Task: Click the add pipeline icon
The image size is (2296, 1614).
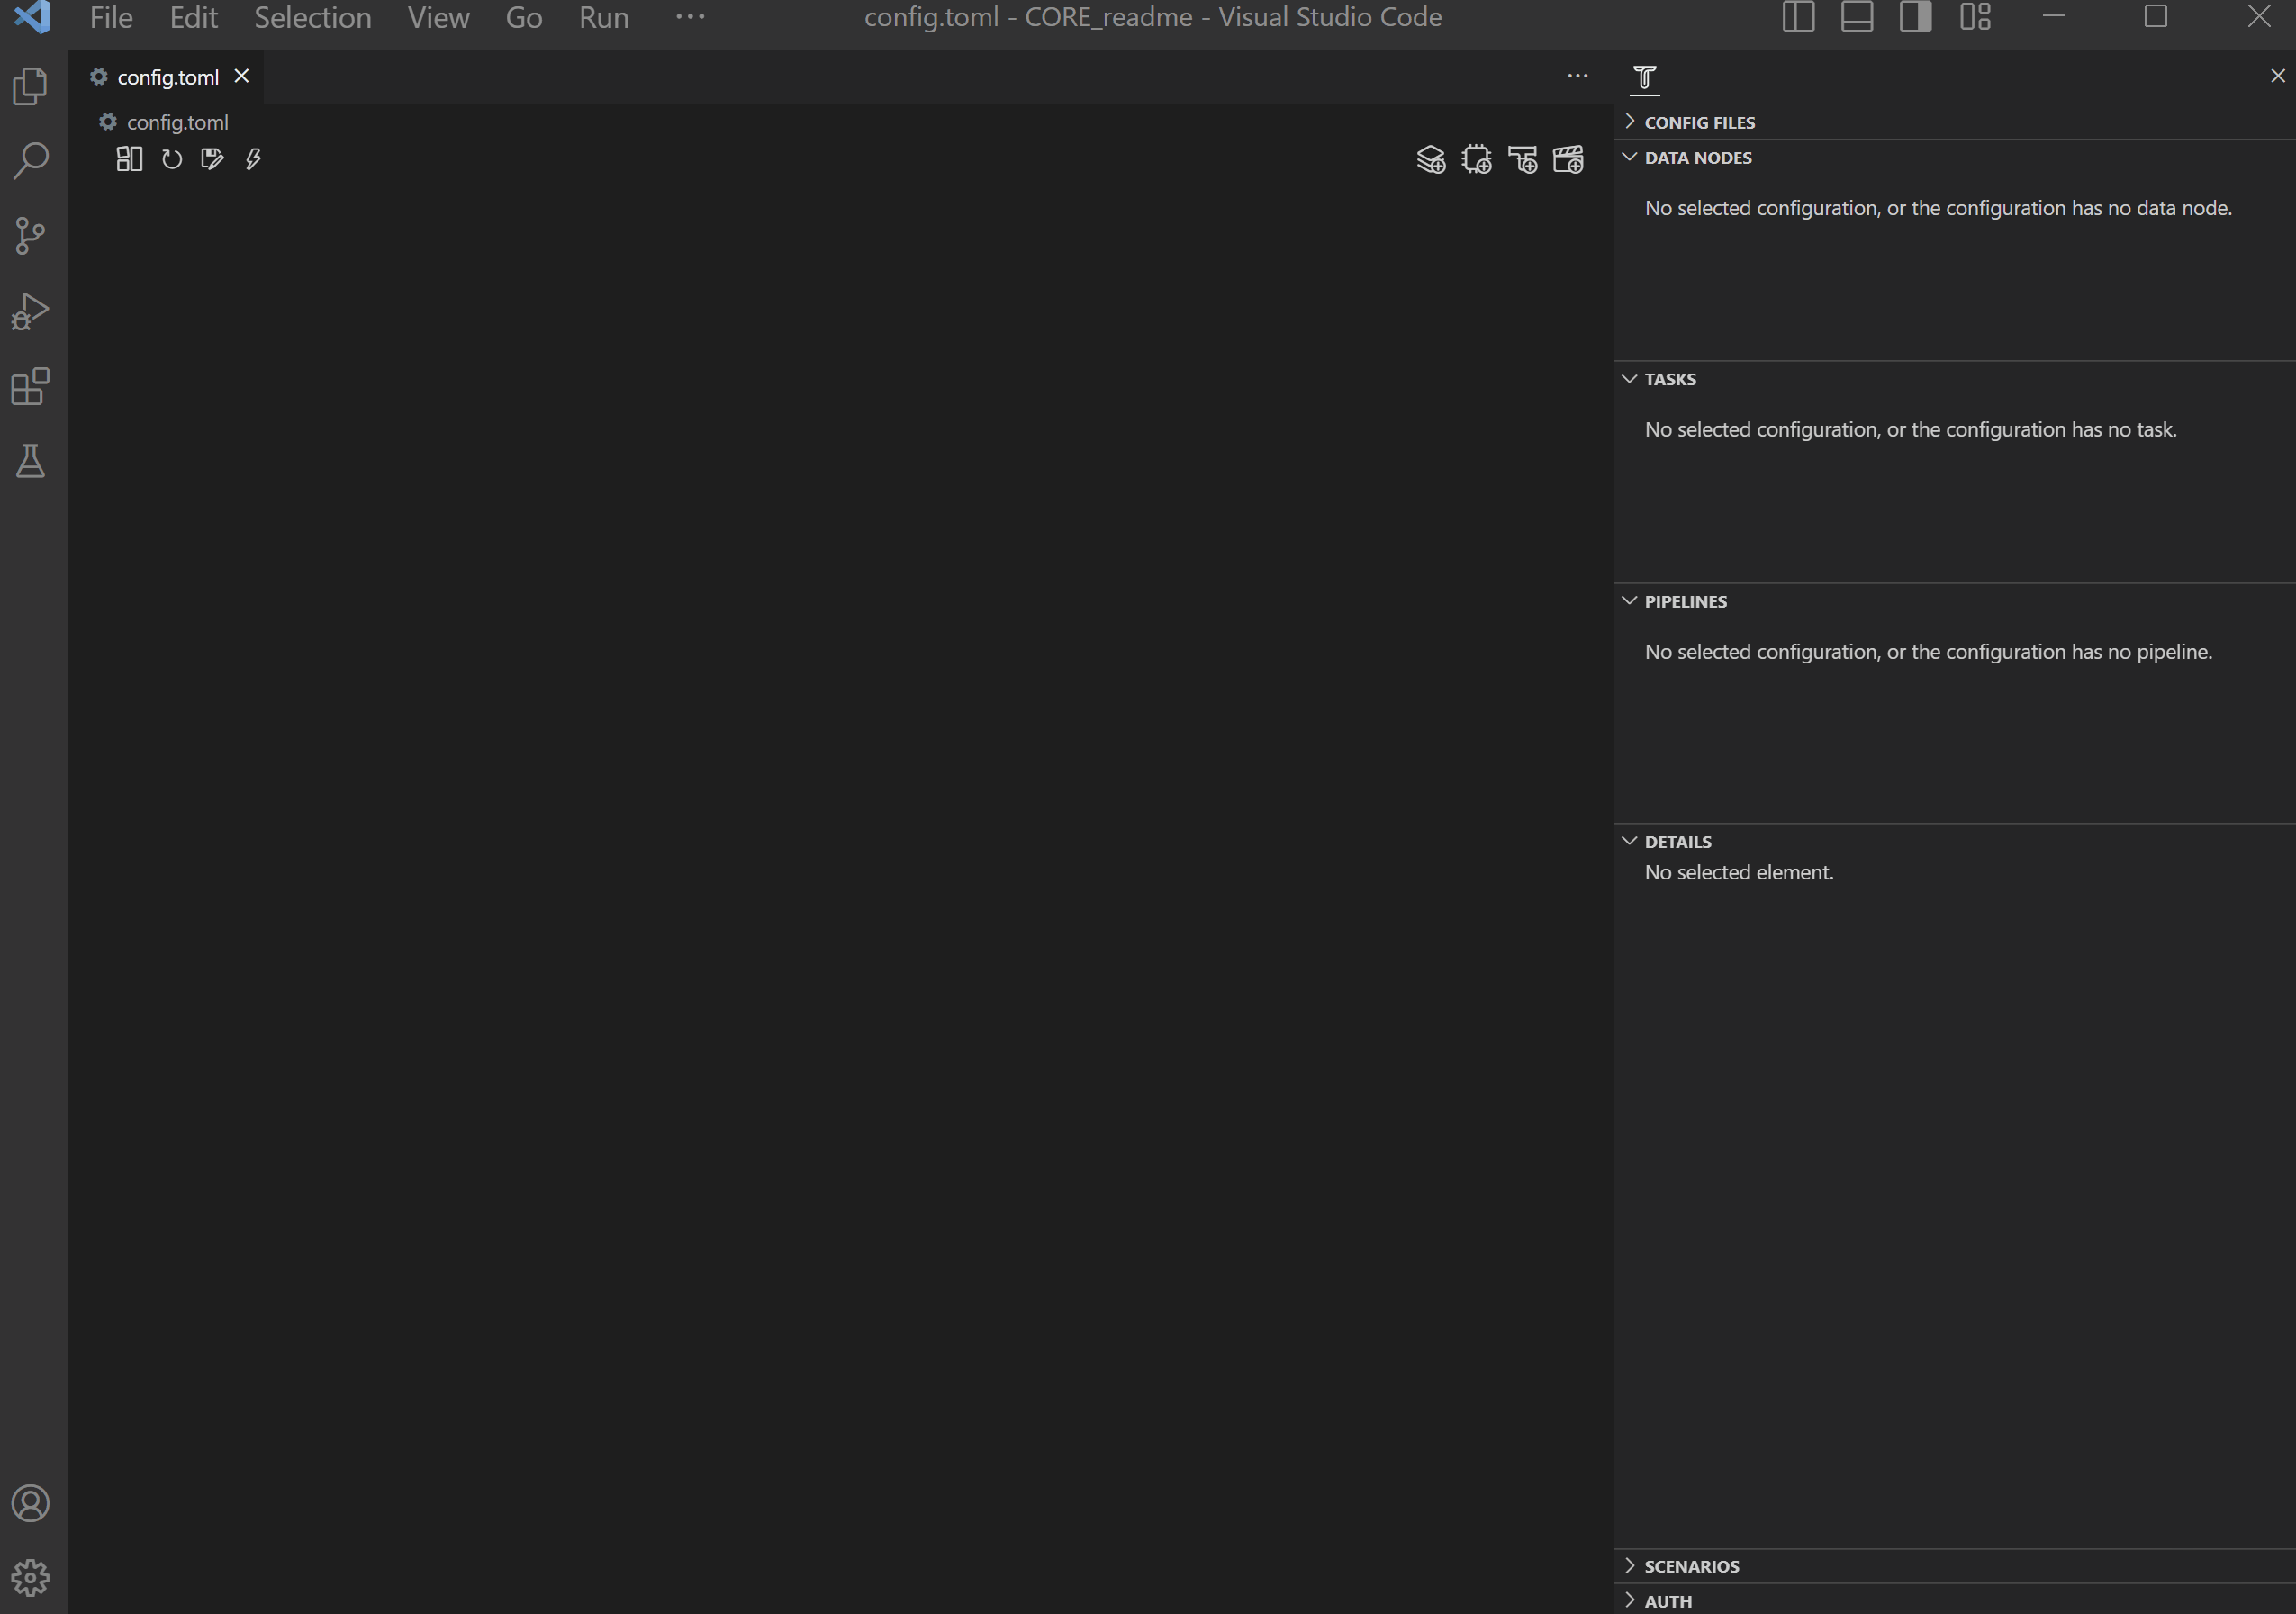Action: (1522, 160)
